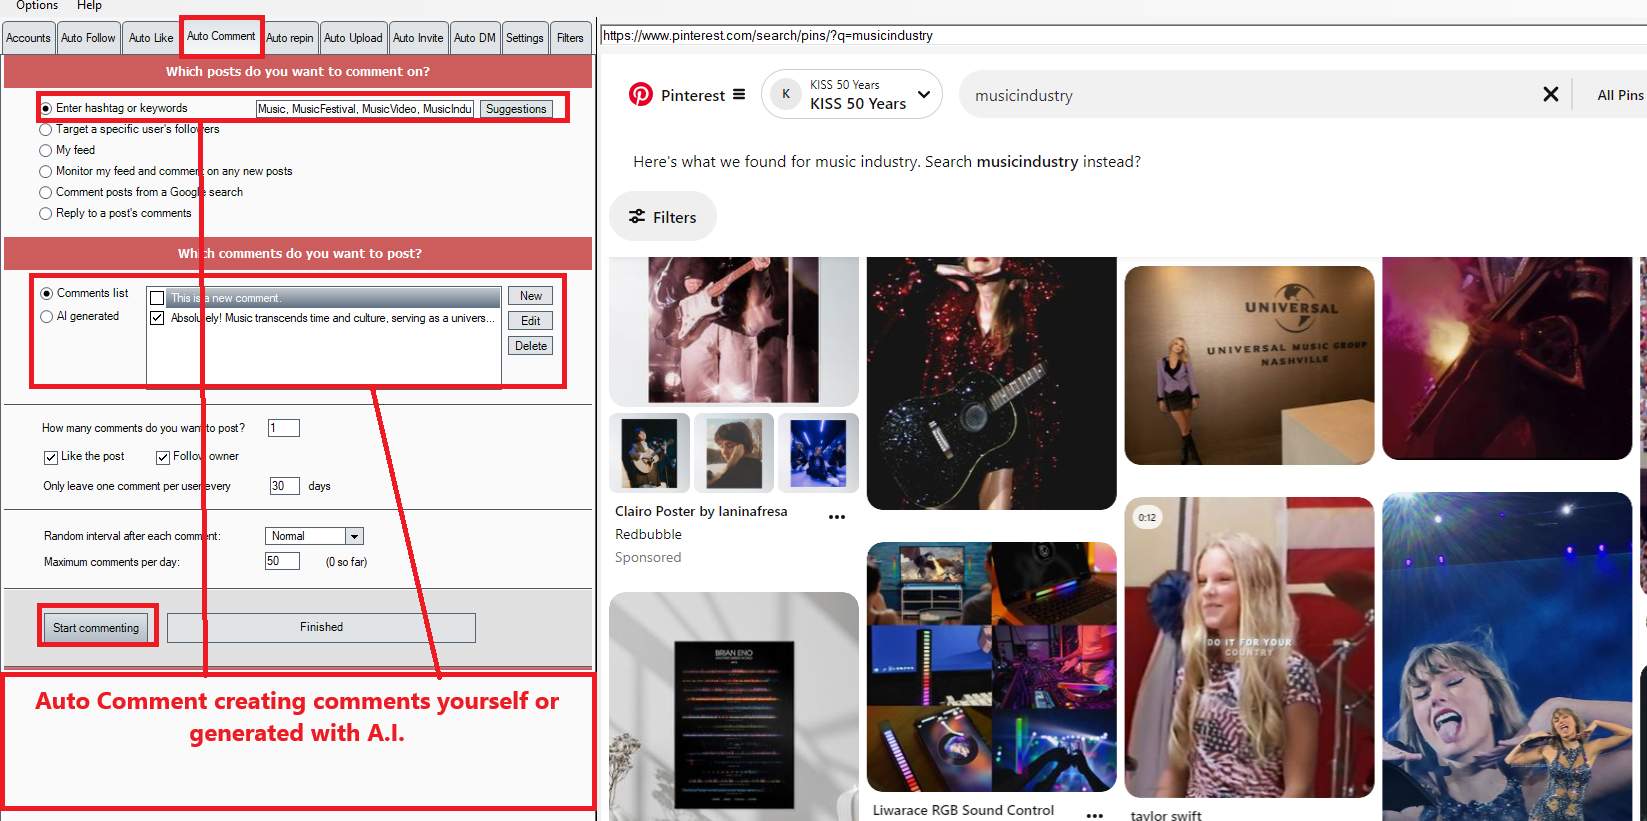Open more options for Clairo Poster pin
The width and height of the screenshot is (1647, 821).
837,517
